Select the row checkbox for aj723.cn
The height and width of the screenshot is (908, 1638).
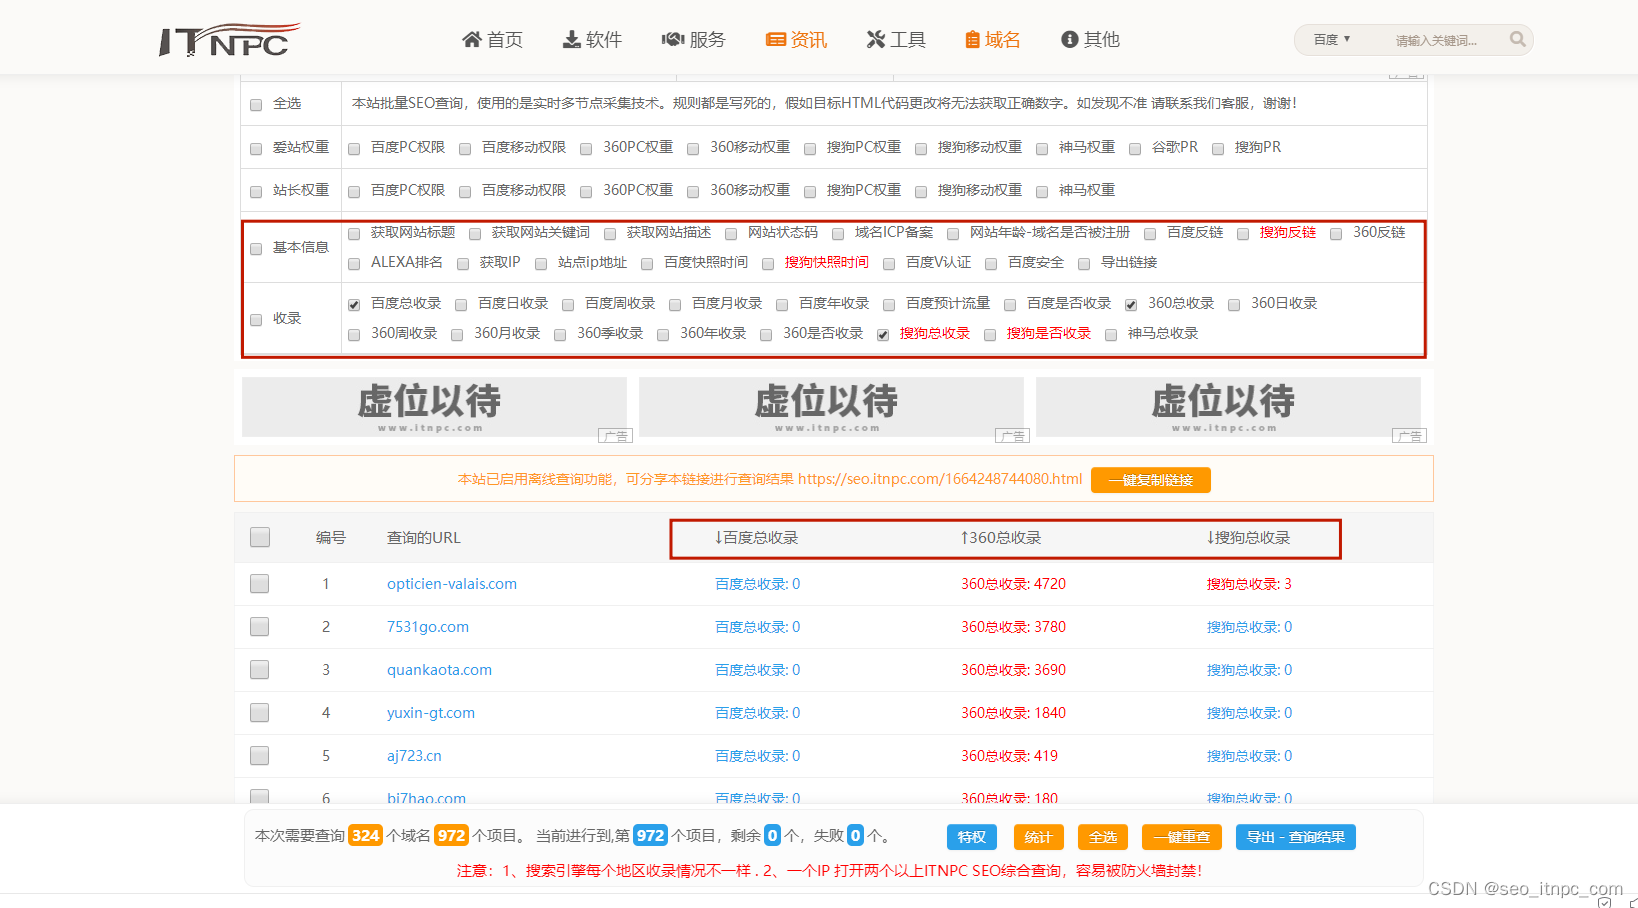tap(260, 755)
